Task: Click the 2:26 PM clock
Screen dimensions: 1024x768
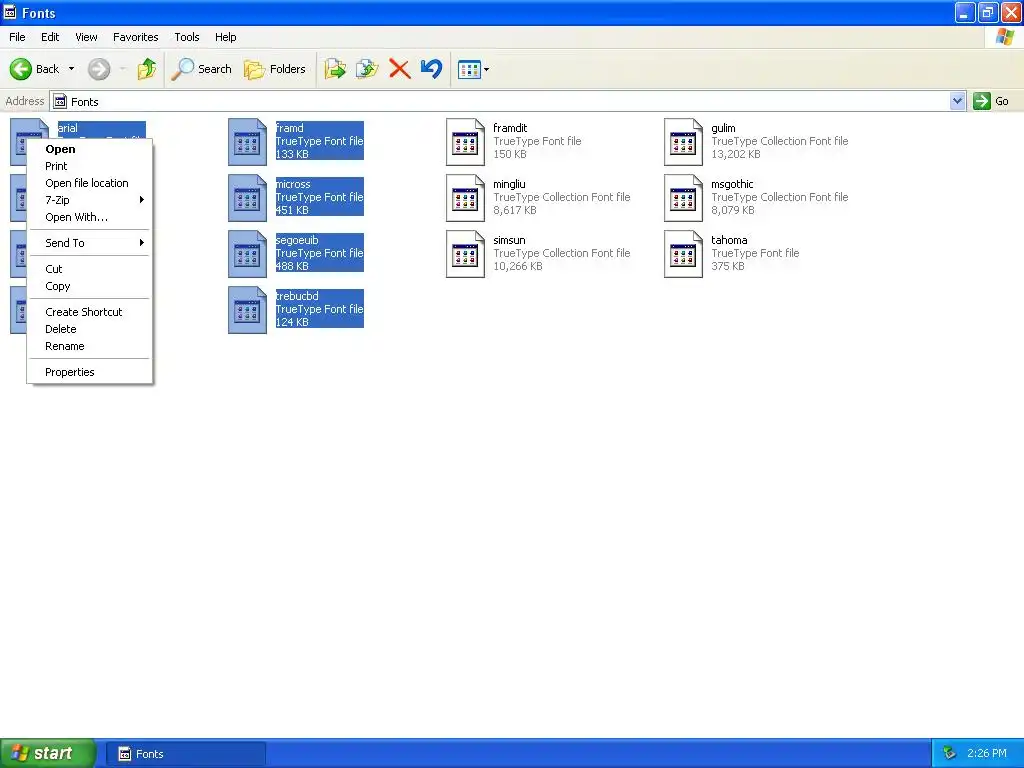Action: pyautogui.click(x=987, y=753)
